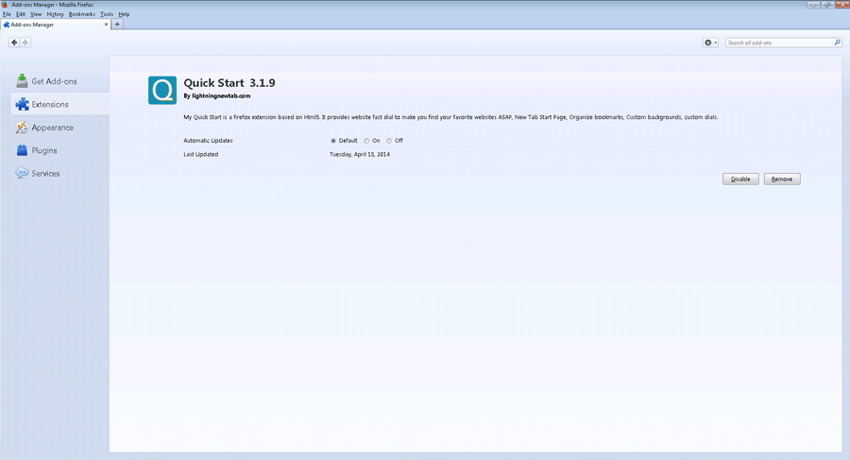Image resolution: width=850 pixels, height=460 pixels.
Task: Click the back arrow button
Action: pyautogui.click(x=14, y=42)
